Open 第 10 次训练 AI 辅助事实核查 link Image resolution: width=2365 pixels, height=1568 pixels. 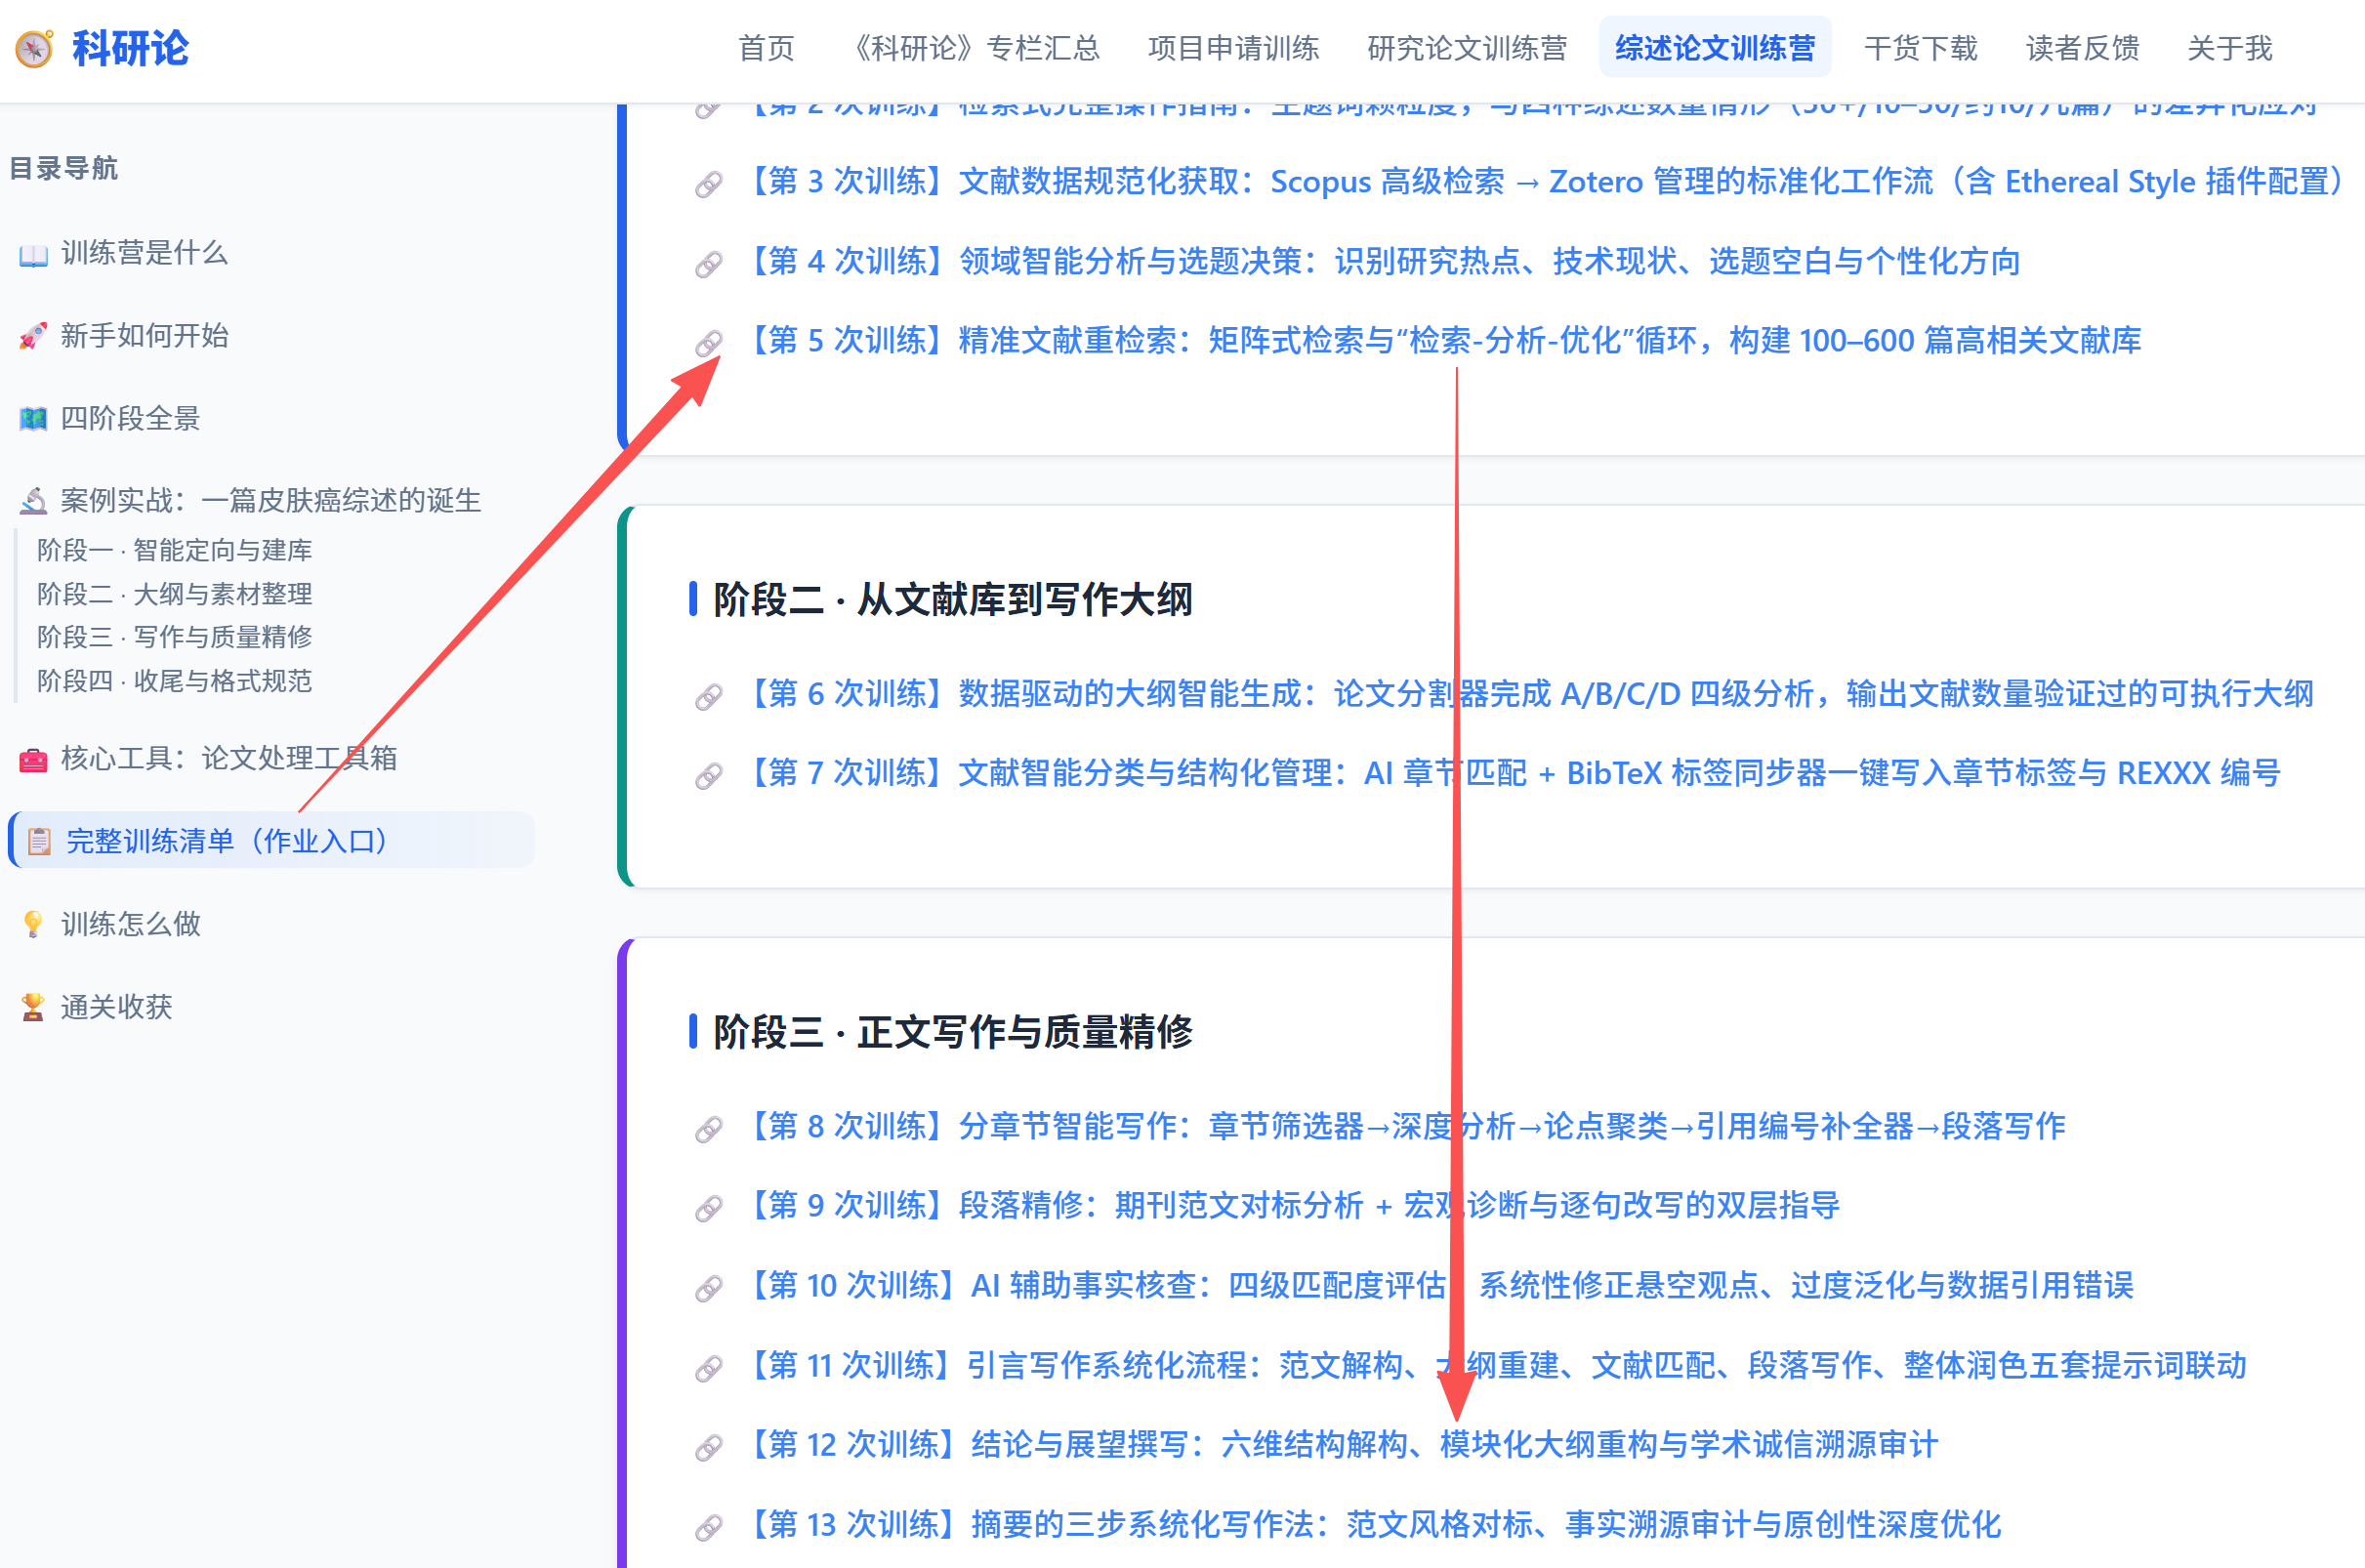click(x=1440, y=1286)
